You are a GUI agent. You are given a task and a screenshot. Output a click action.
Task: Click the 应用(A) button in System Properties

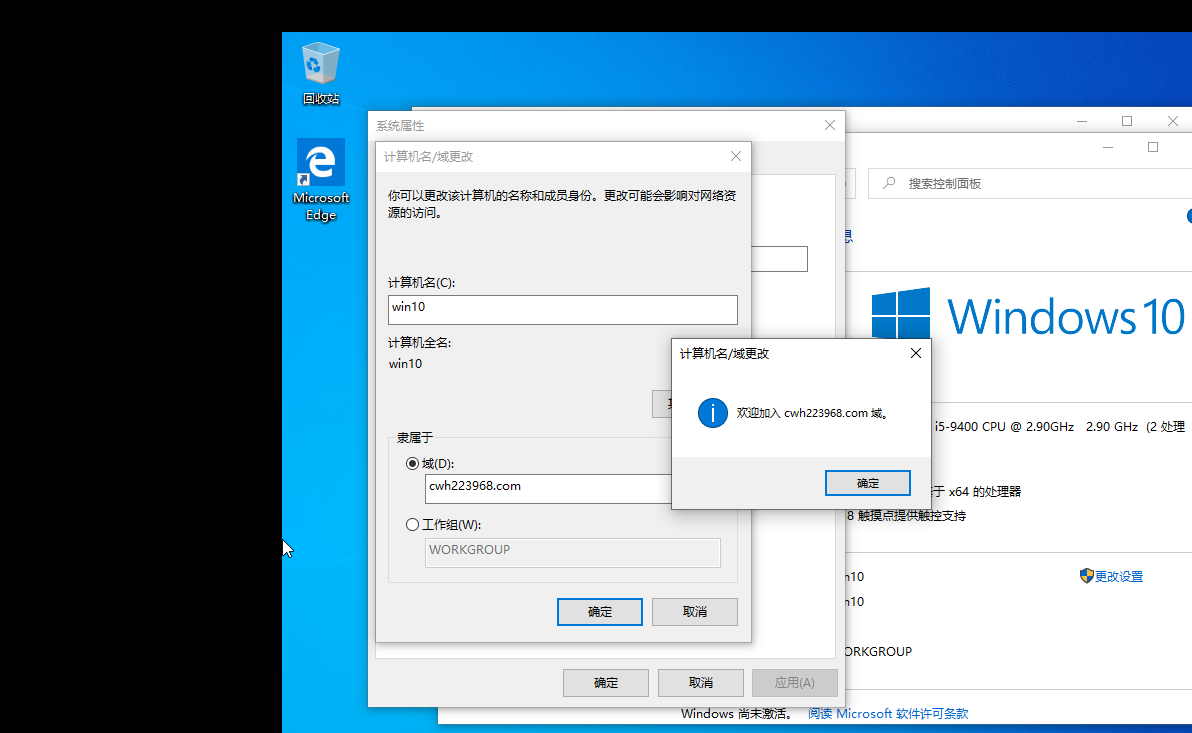(794, 683)
